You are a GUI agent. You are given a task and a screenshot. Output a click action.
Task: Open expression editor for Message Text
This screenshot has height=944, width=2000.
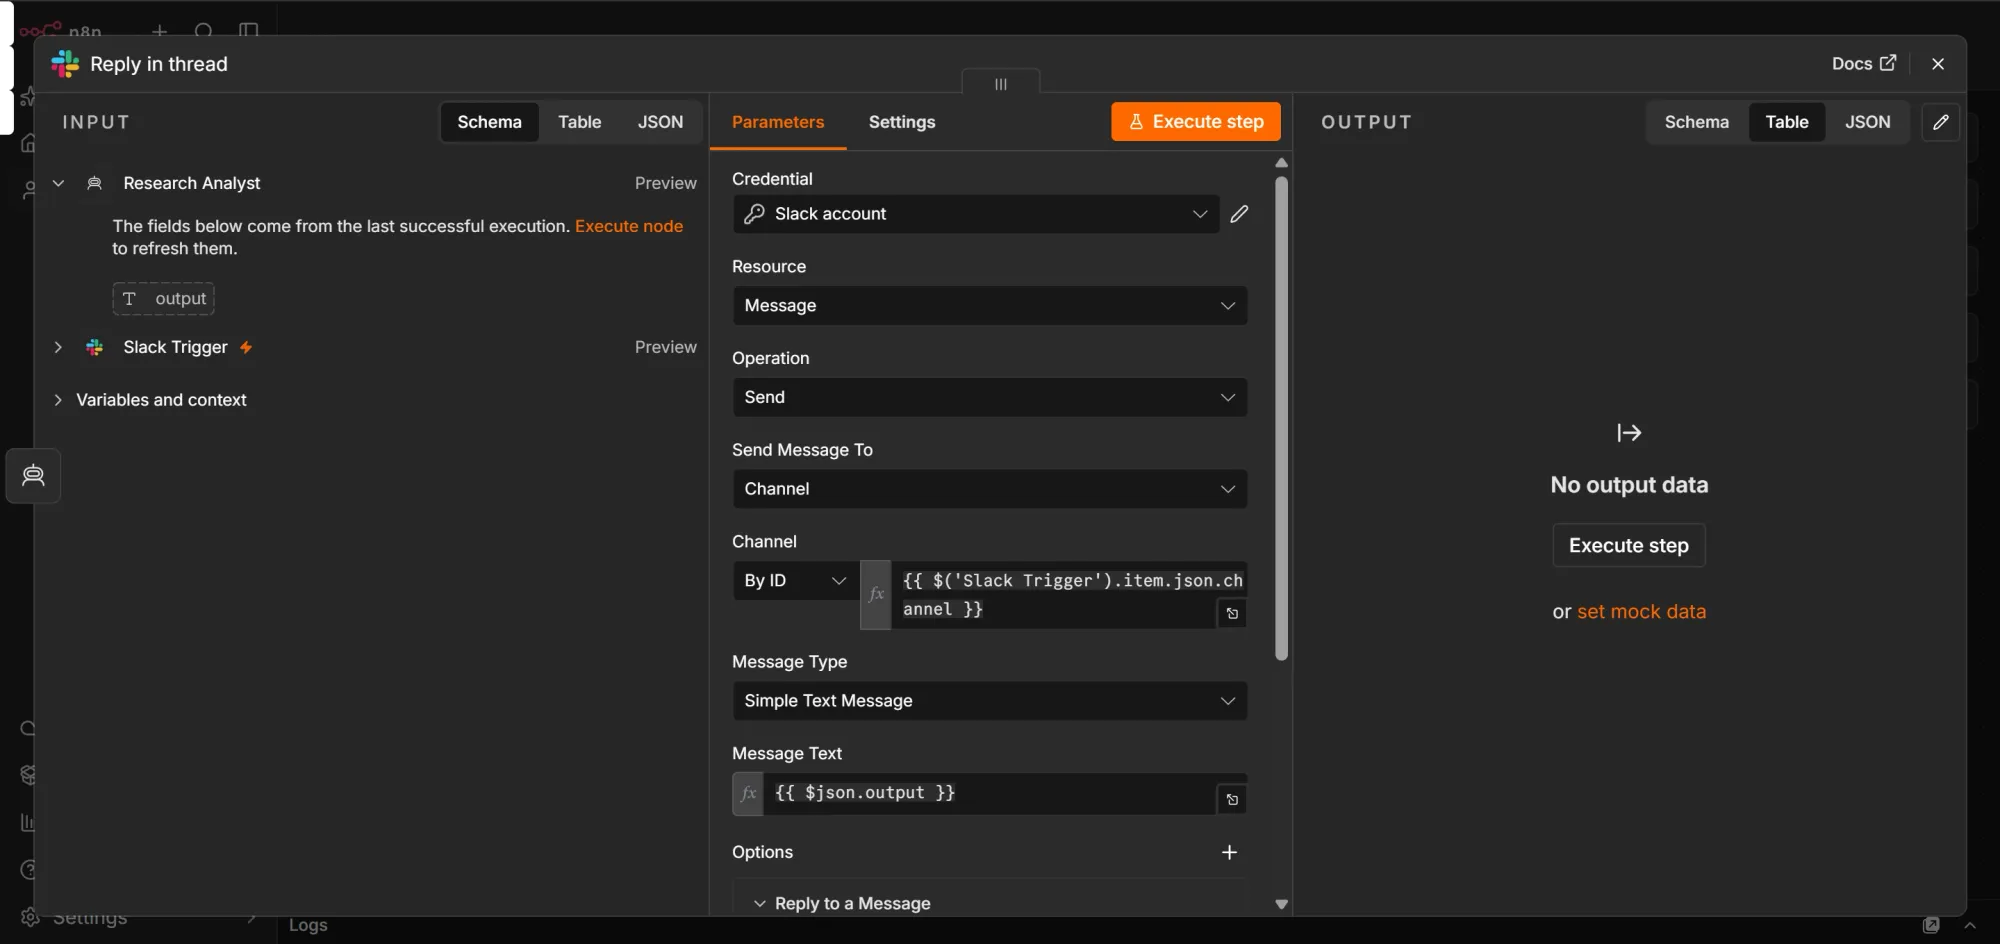click(1232, 800)
